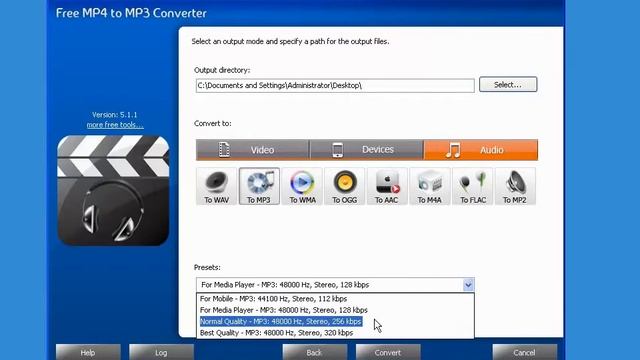The height and width of the screenshot is (360, 640).
Task: Go Back to previous step
Action: (315, 352)
